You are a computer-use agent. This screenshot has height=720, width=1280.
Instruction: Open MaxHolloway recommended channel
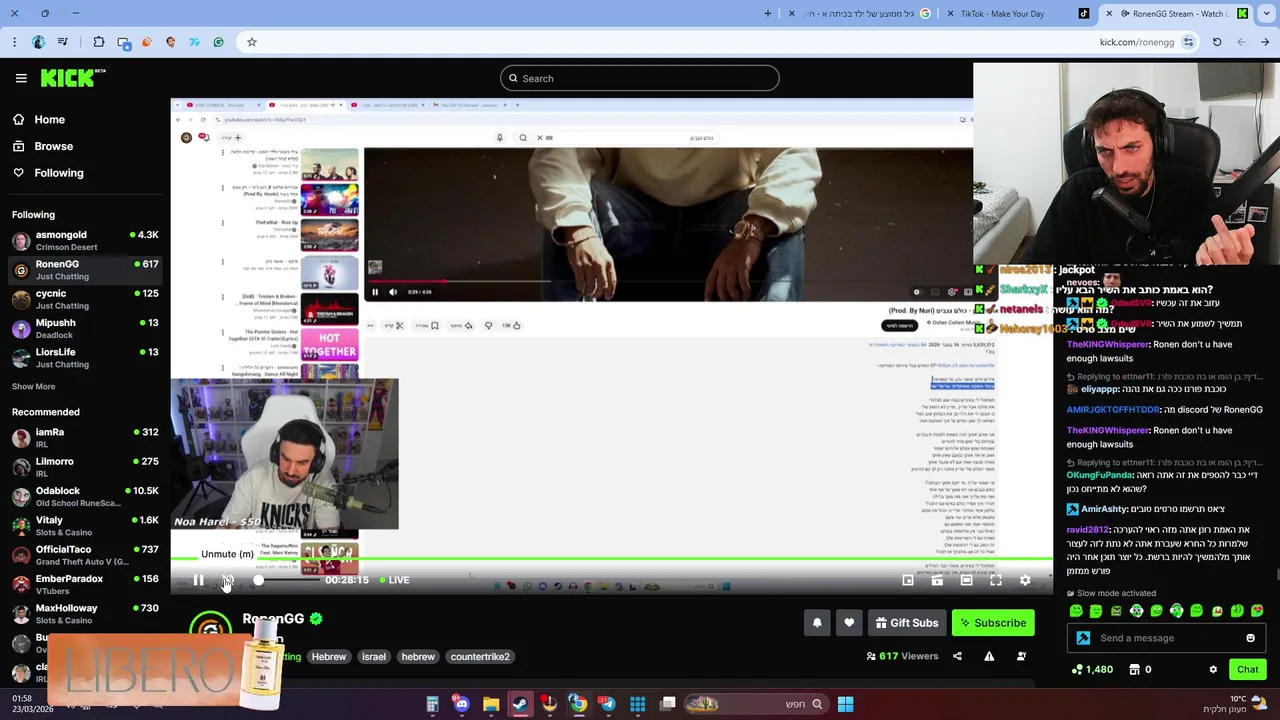[85, 614]
